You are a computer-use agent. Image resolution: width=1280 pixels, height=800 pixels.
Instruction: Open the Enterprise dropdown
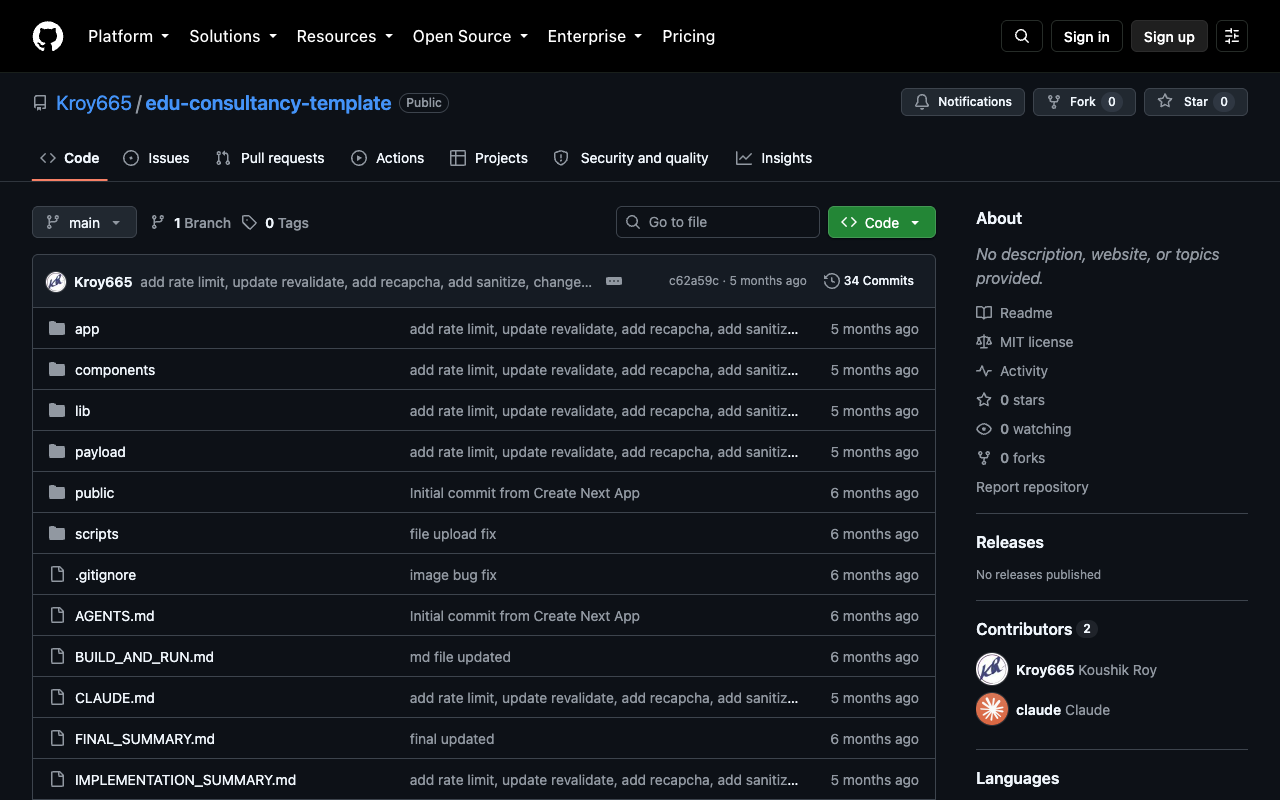595,36
